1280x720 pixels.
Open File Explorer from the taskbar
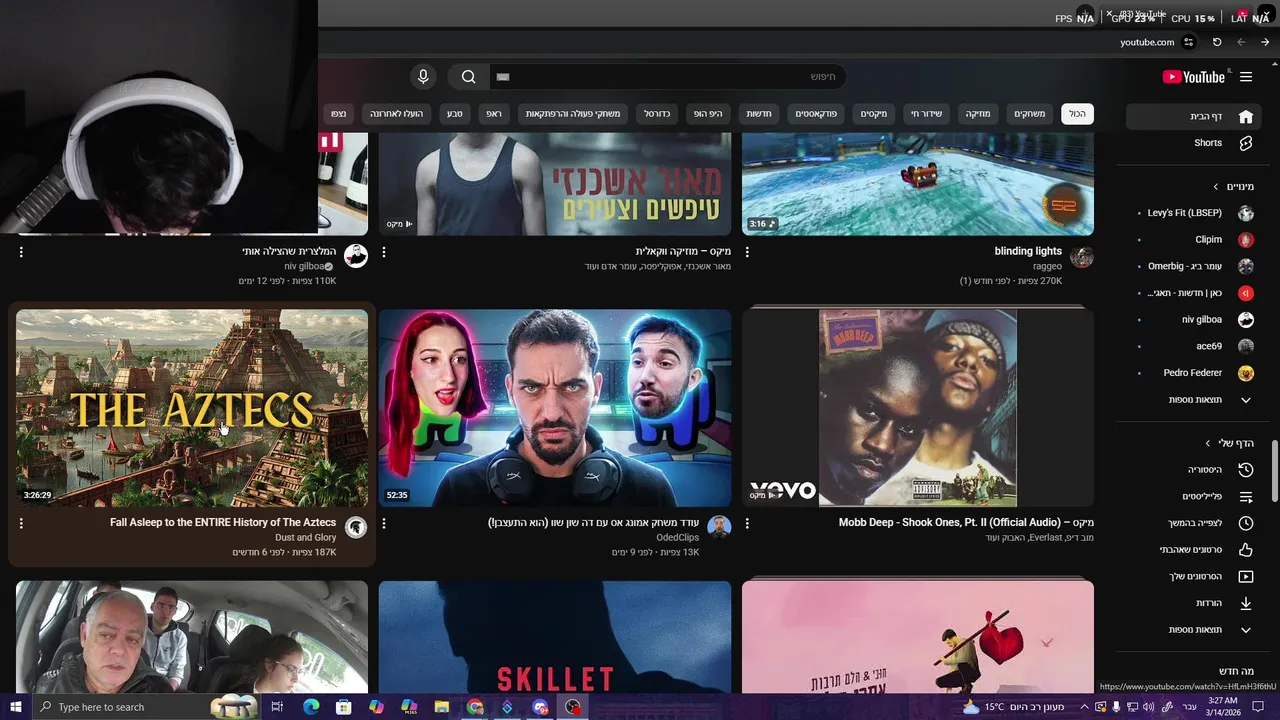coord(442,707)
